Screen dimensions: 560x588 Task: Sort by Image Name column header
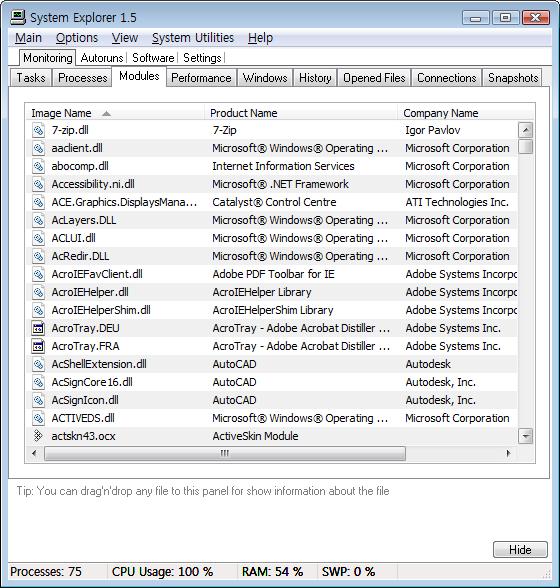point(115,113)
